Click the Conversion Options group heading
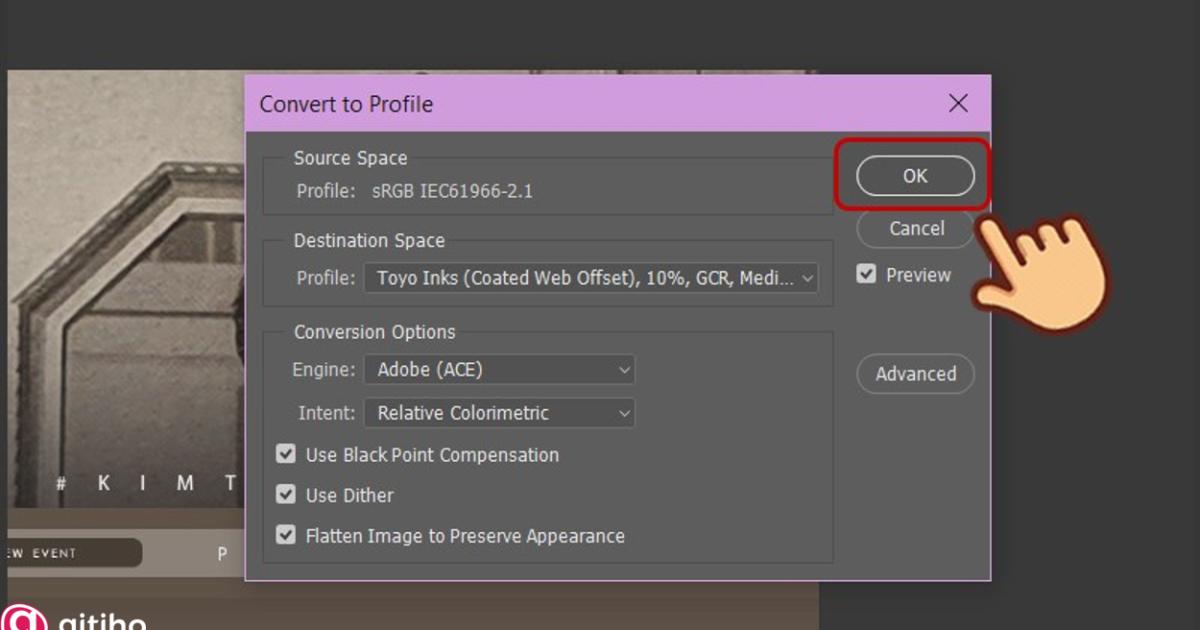 coord(374,332)
